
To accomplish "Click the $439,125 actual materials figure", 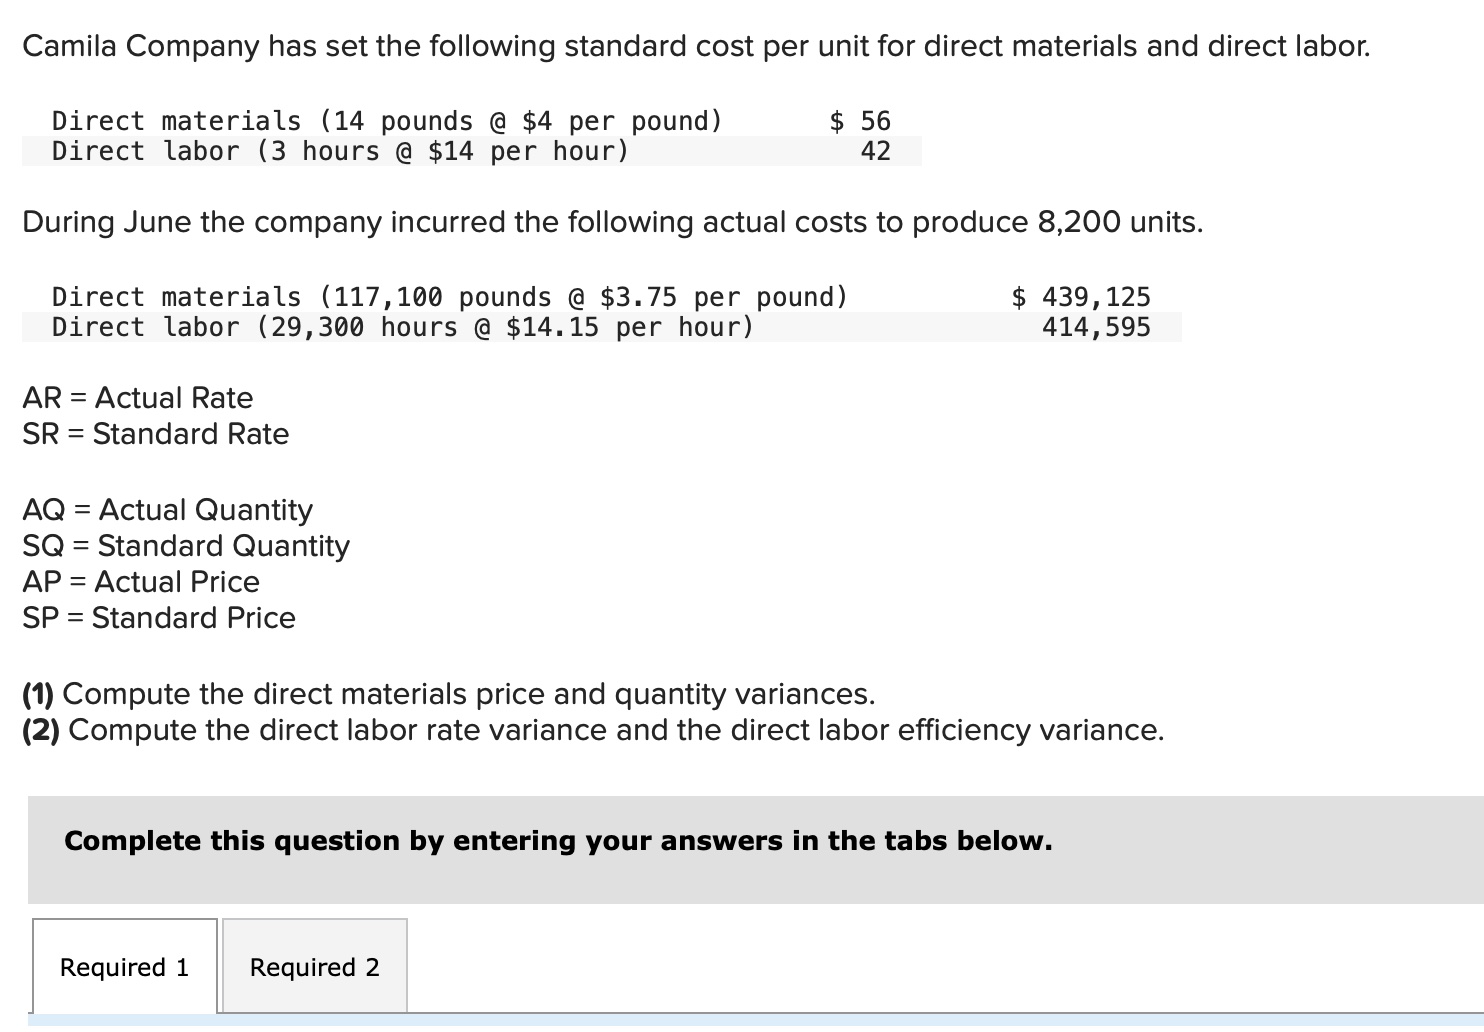I will click(1080, 296).
